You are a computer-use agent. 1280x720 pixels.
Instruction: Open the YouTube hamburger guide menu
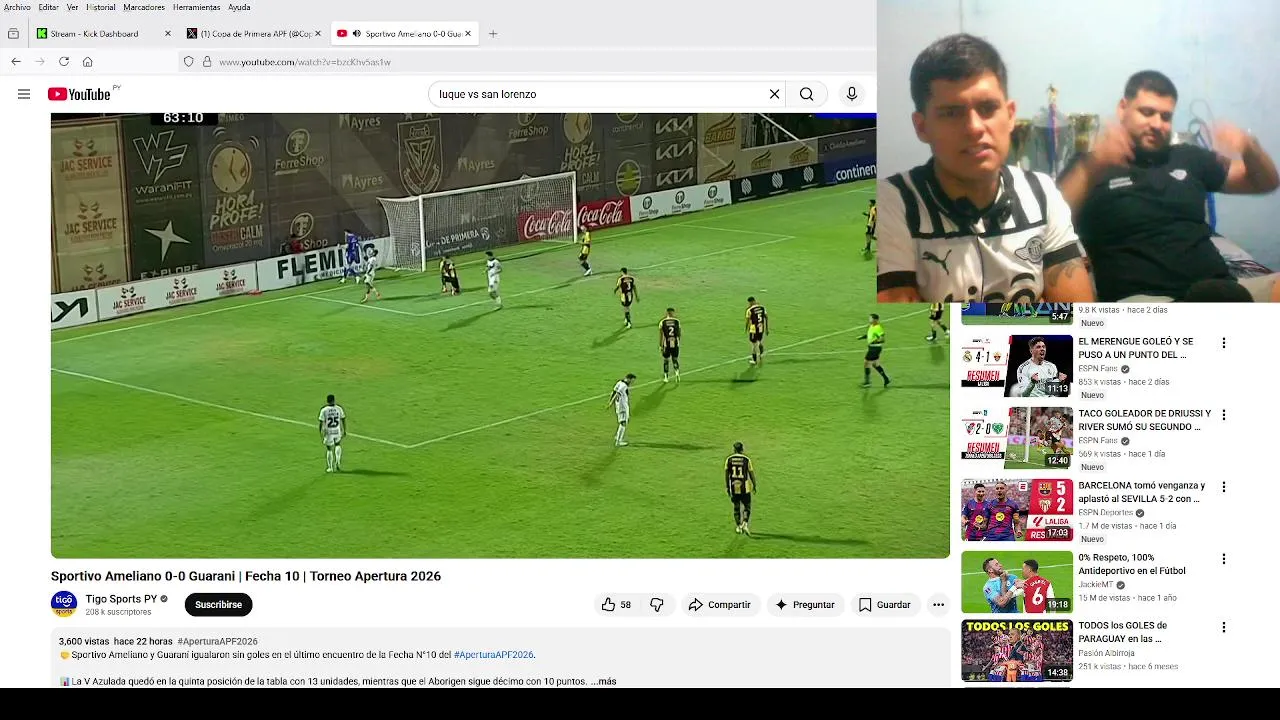point(24,94)
